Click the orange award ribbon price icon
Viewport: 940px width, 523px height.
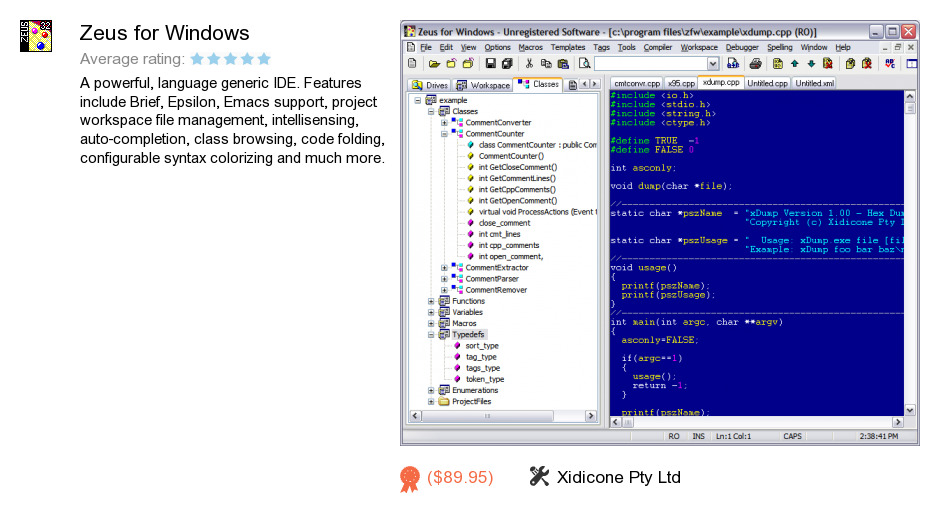[409, 479]
